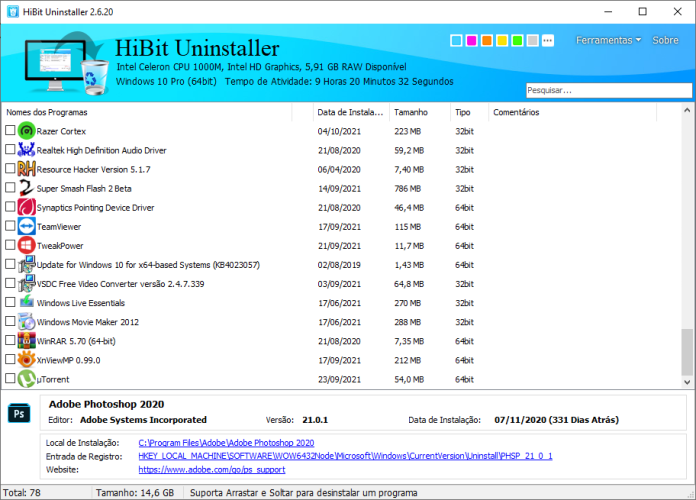The height and width of the screenshot is (500, 696).
Task: Open more theme colors ellipsis button
Action: tap(548, 41)
